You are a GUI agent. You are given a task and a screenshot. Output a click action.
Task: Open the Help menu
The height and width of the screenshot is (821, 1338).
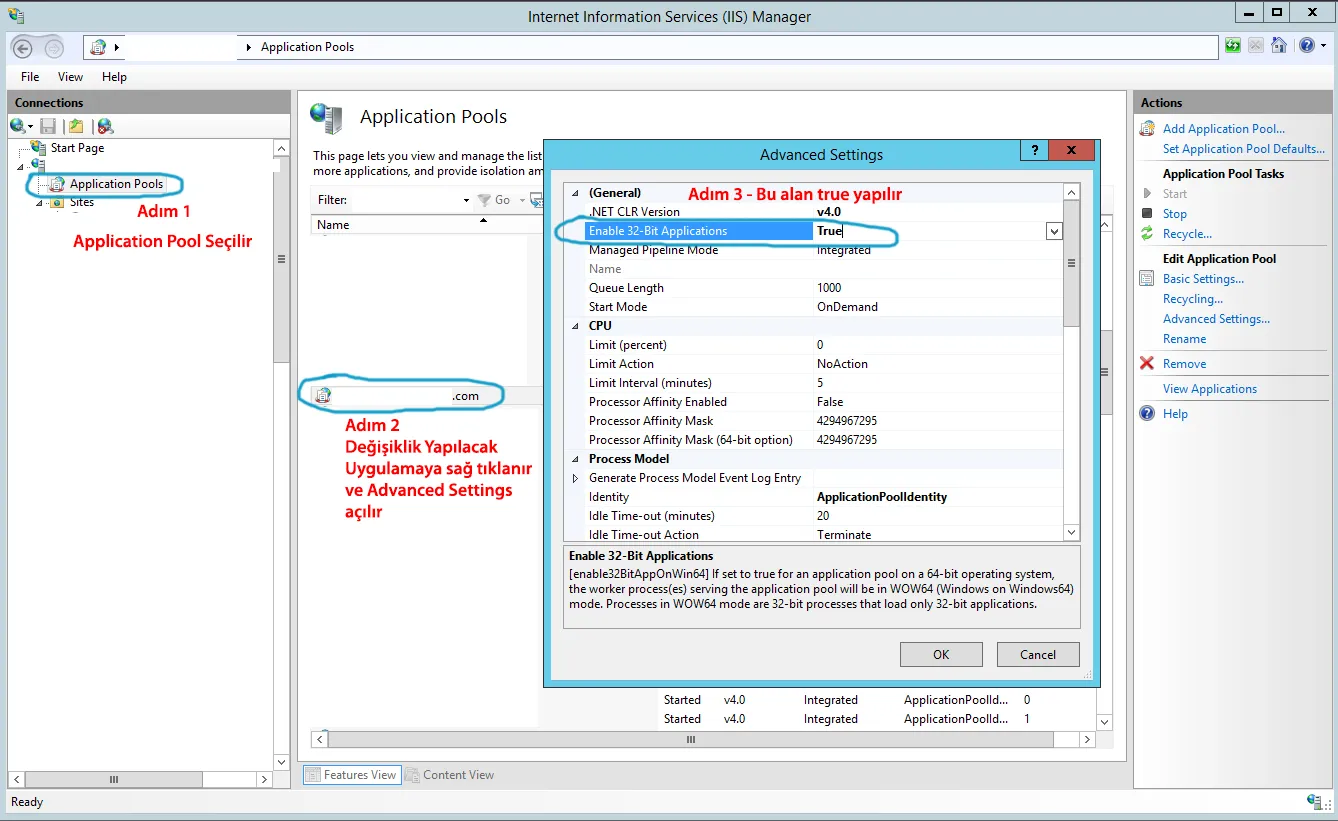tap(114, 77)
